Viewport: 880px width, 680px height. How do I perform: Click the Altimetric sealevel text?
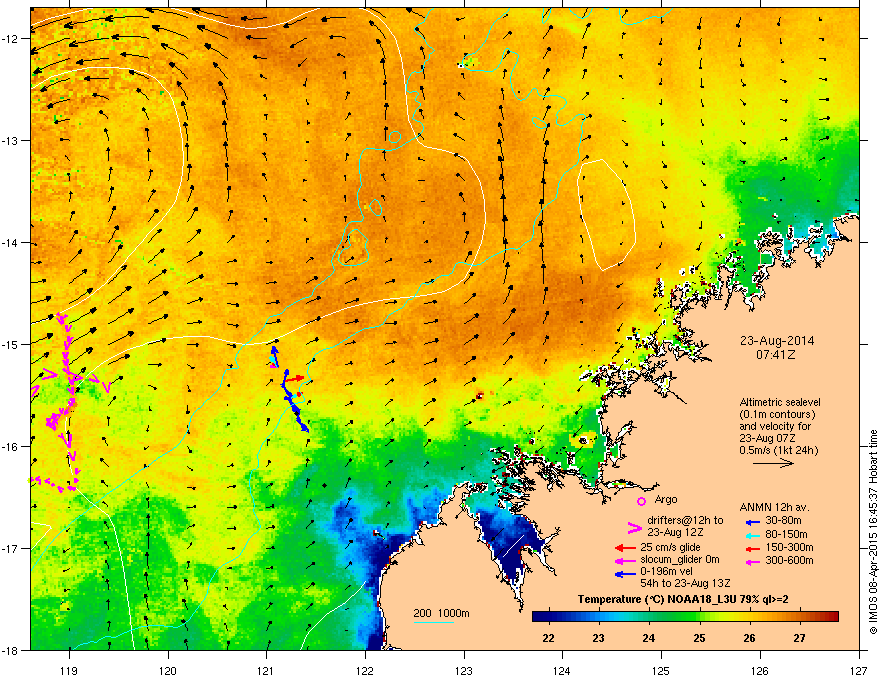(x=780, y=402)
